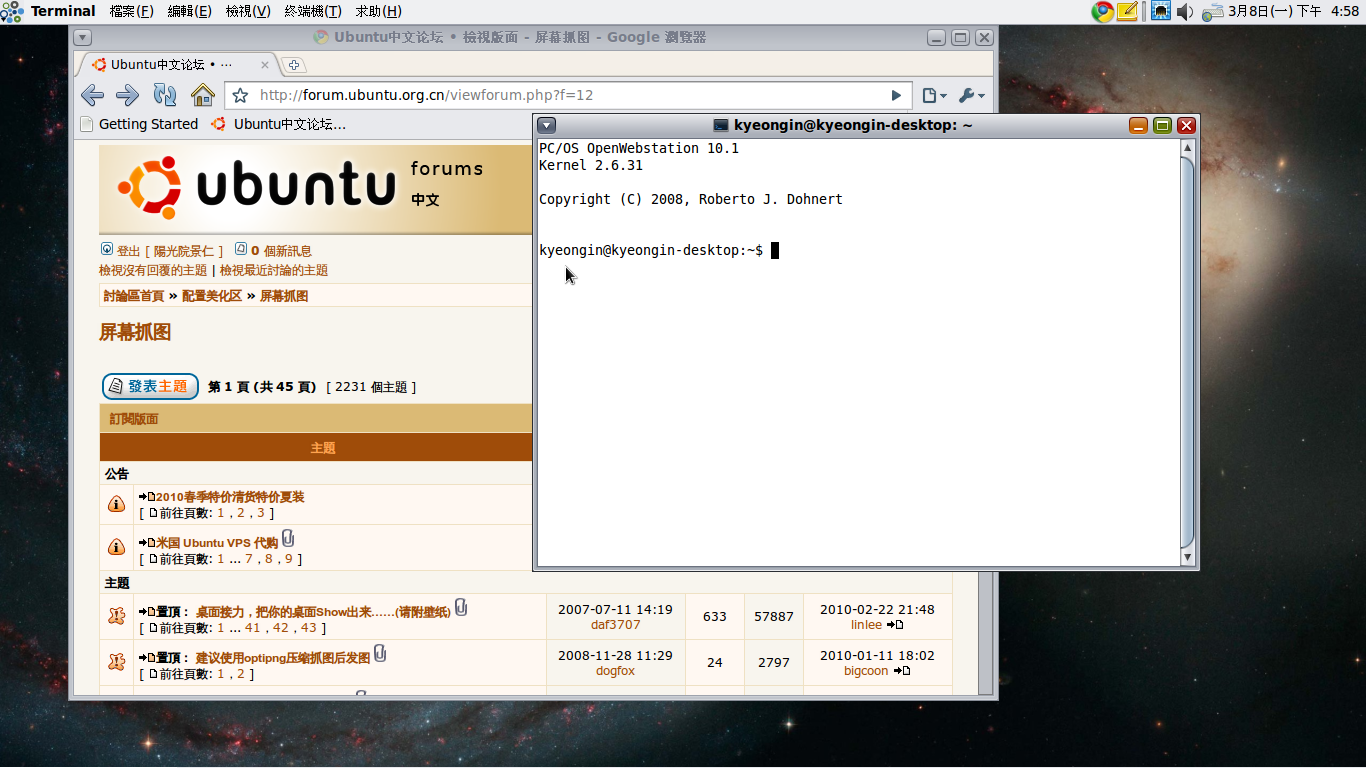Screen dimensions: 1366x768
Task: Open the Getting Started bookmark
Action: pos(139,124)
